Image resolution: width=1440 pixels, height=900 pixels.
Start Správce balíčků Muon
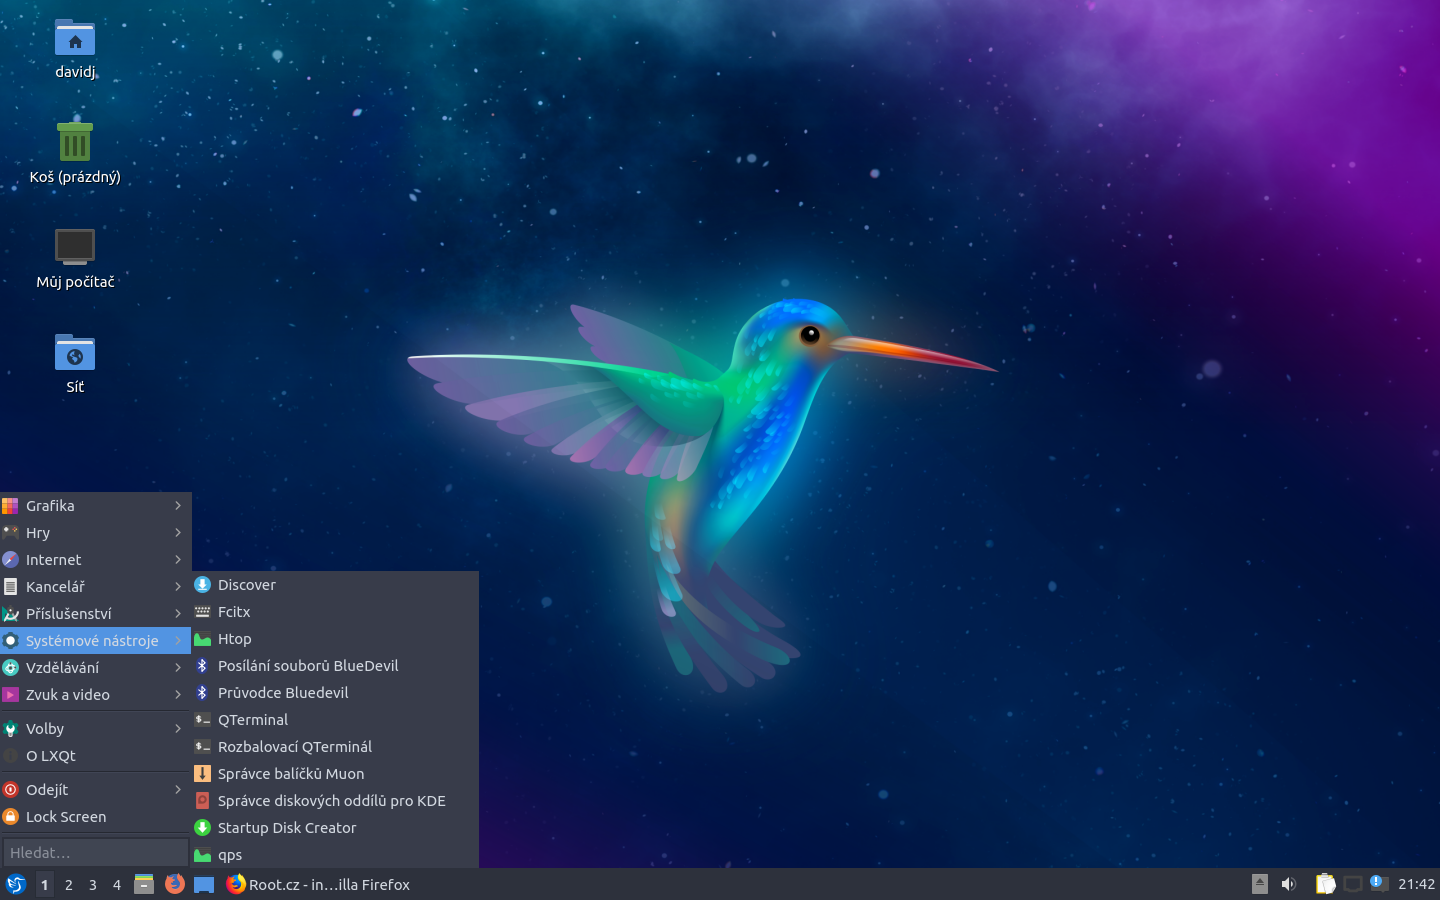[x=293, y=773]
